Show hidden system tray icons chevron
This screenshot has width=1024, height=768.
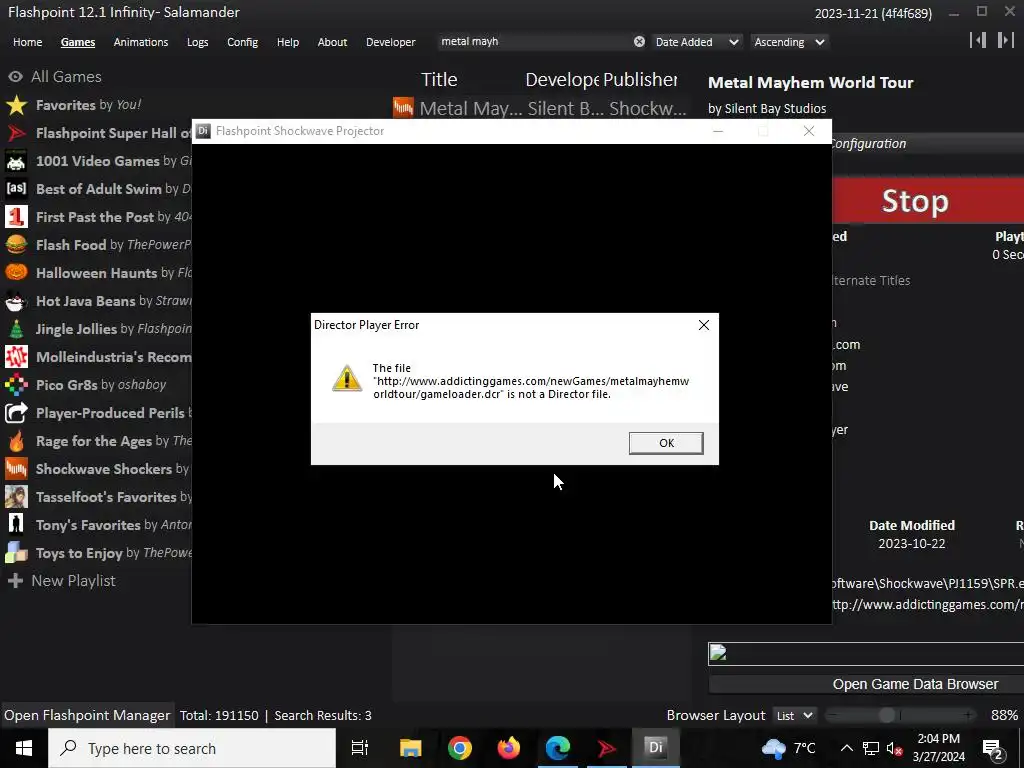click(846, 748)
